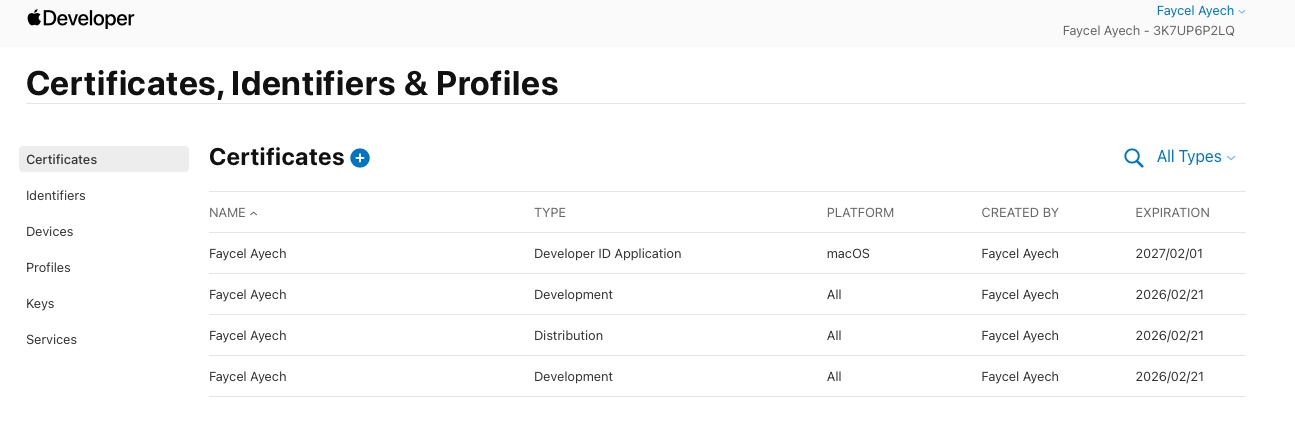Open the Faycel Ayech account dropdown
The height and width of the screenshot is (445, 1295).
[1200, 11]
